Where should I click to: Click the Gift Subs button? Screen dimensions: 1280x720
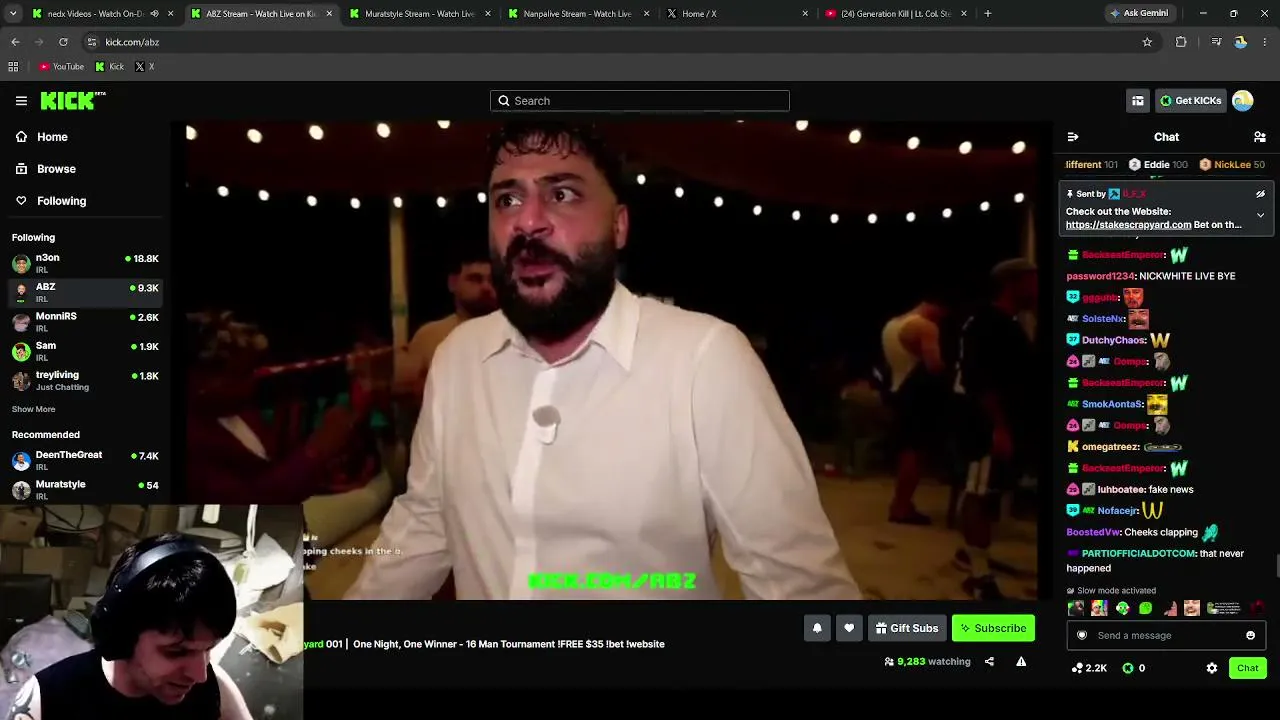tap(907, 628)
